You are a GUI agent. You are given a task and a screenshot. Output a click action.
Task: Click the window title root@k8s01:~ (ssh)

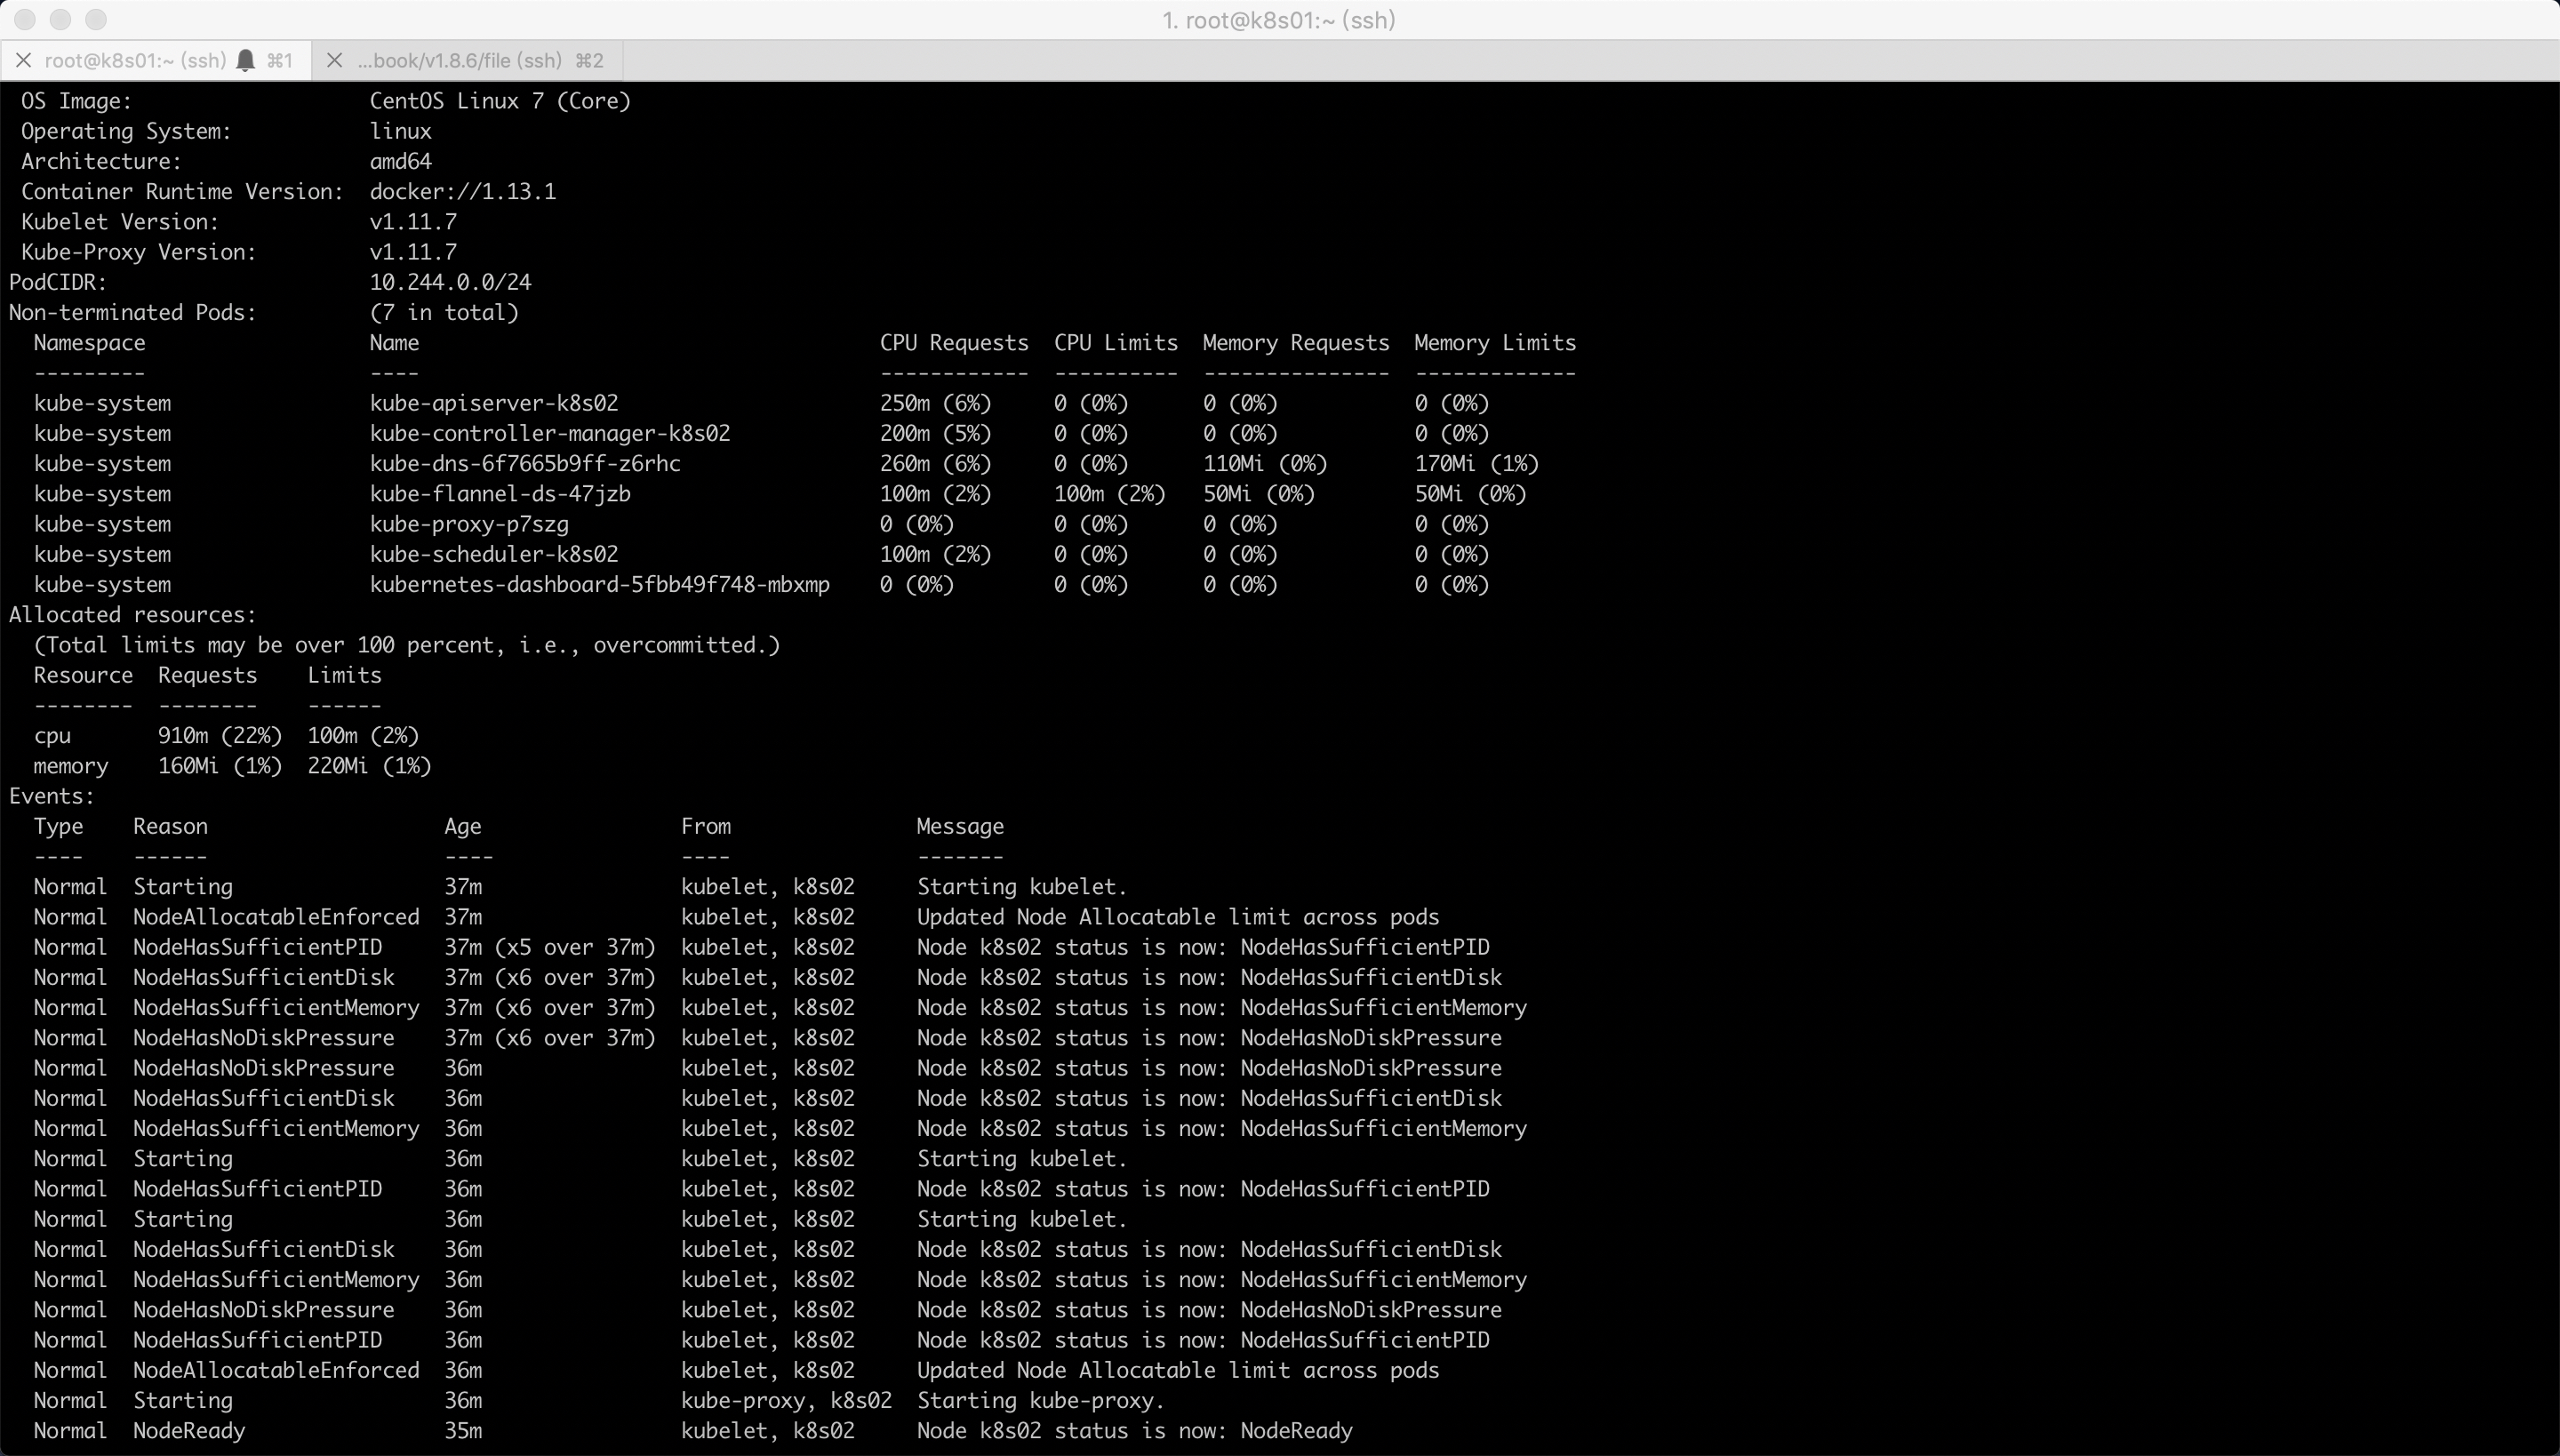click(1279, 20)
